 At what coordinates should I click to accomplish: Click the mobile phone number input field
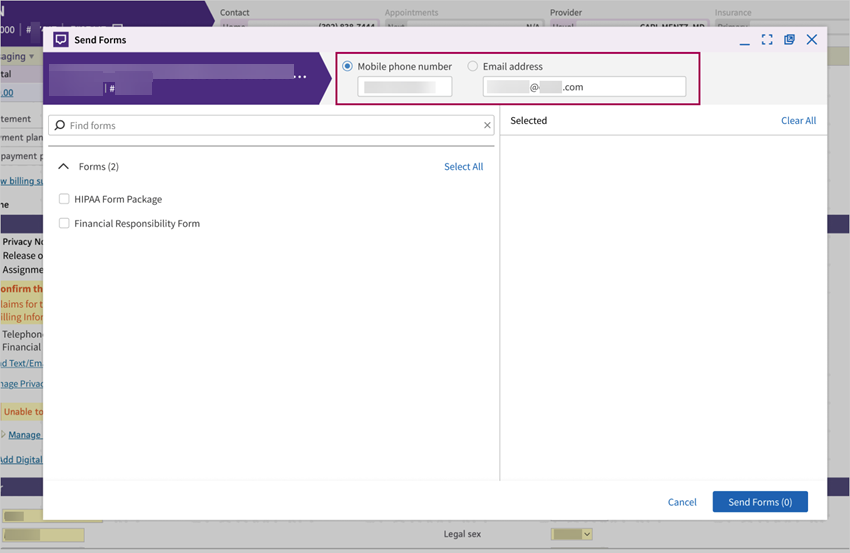[404, 87]
